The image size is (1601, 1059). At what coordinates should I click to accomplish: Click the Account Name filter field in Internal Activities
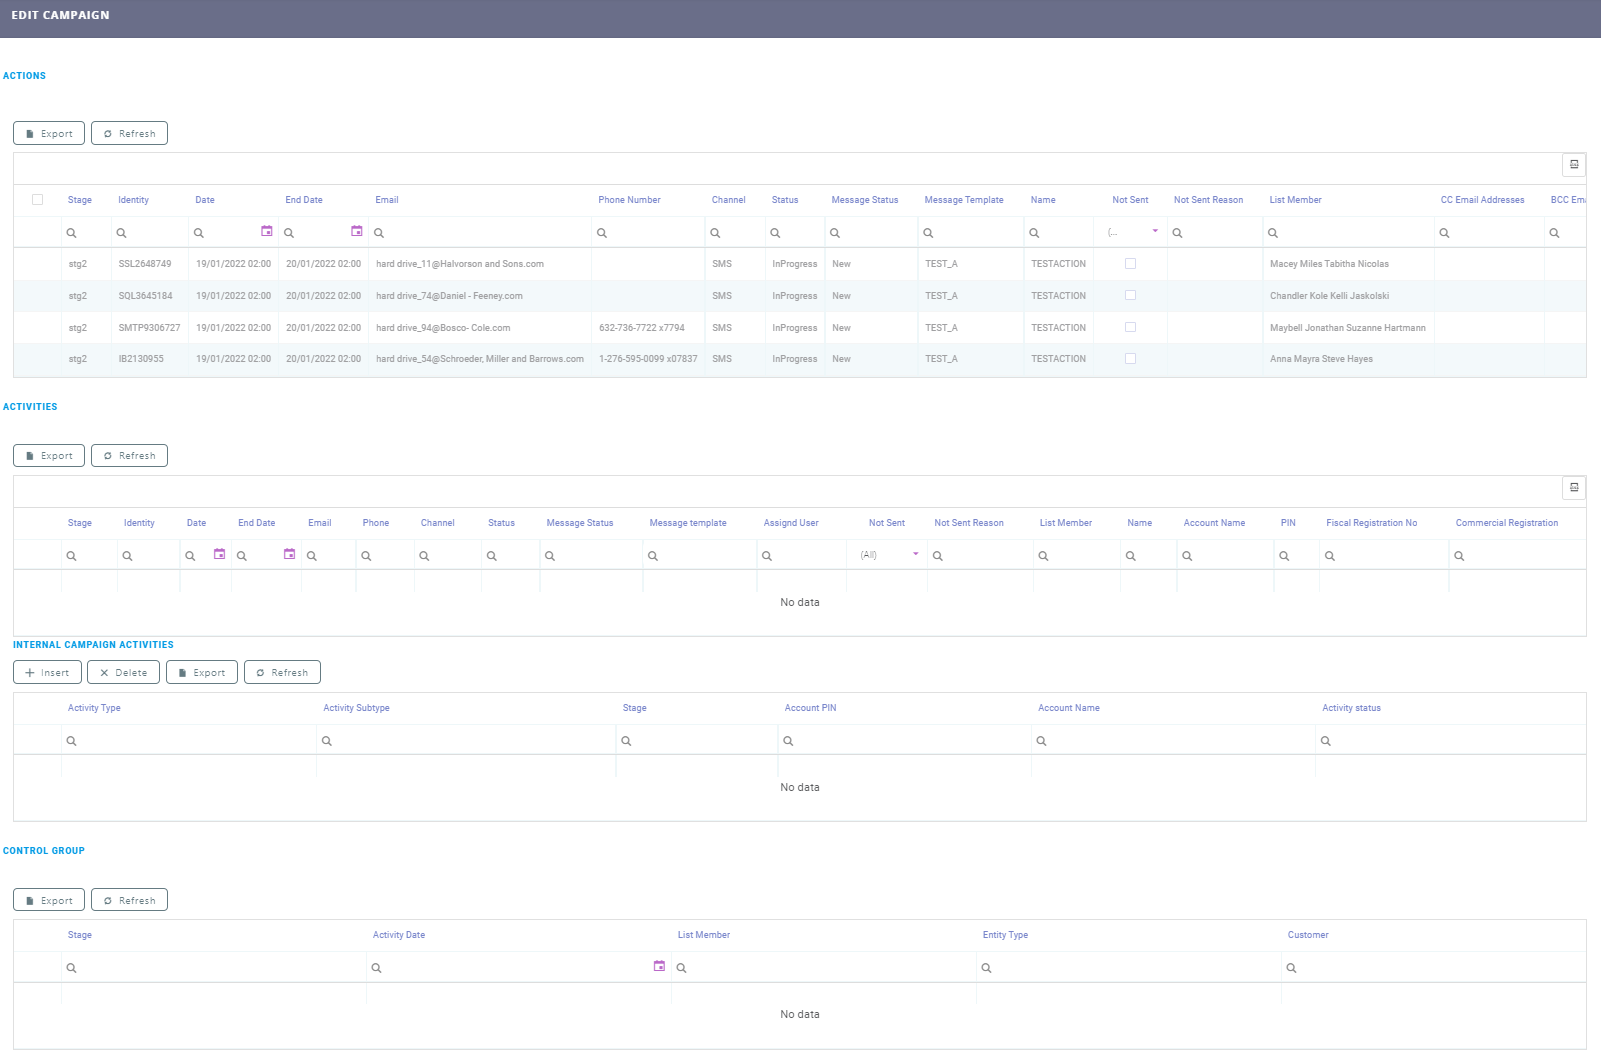pos(1175,741)
